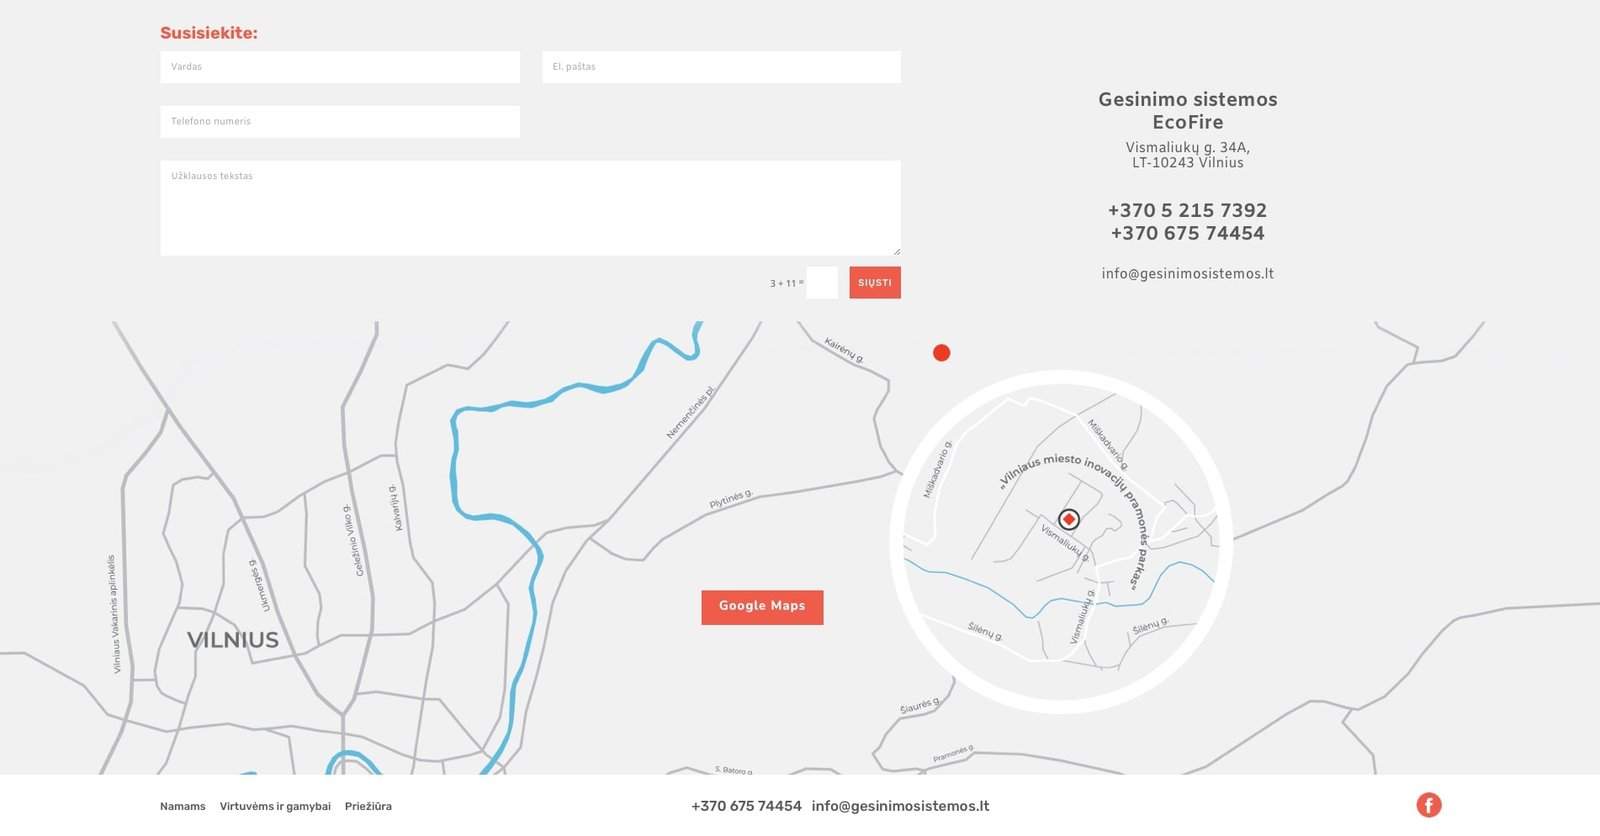Open the Facebook page icon in footer

(1429, 805)
